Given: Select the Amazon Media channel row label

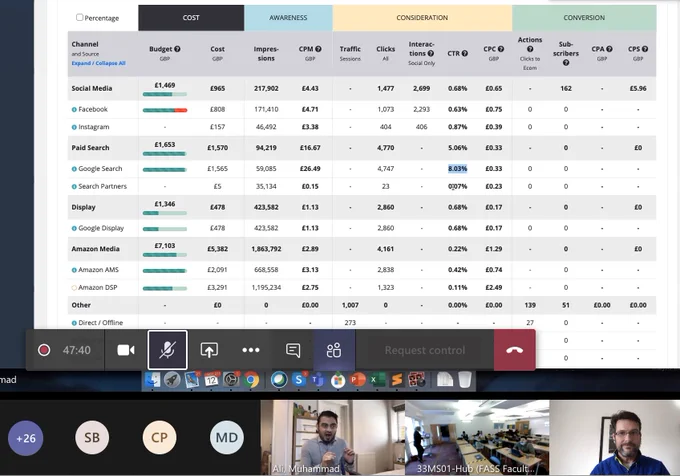Looking at the screenshot, I should (x=95, y=249).
